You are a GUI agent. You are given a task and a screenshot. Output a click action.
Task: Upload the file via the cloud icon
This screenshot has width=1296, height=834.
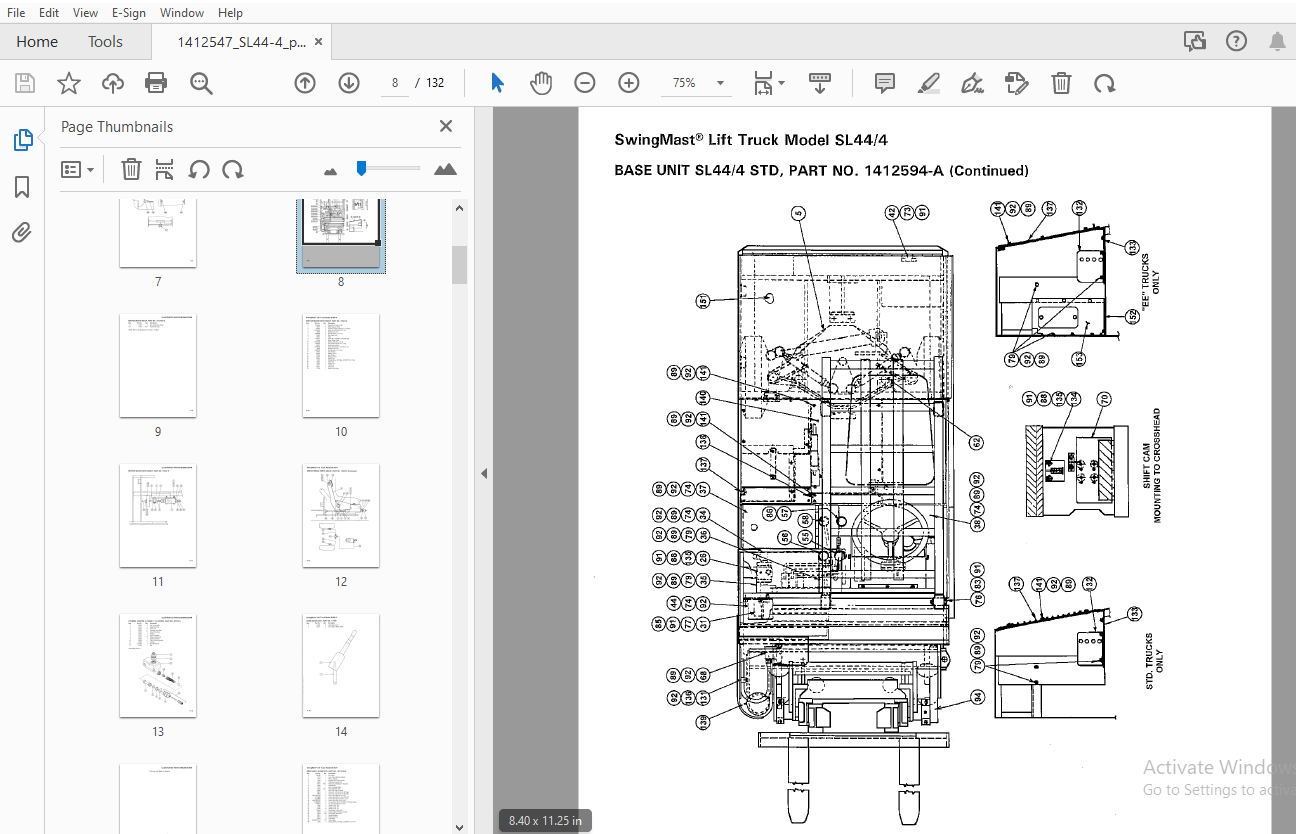(x=113, y=83)
